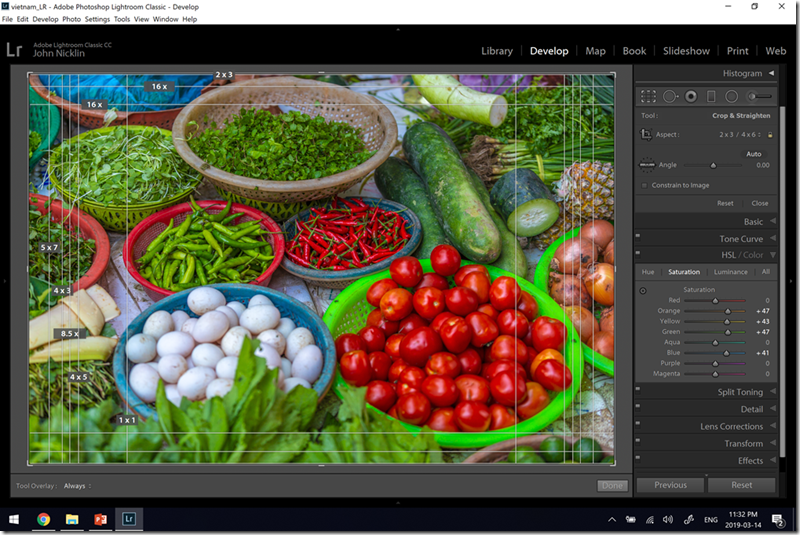Viewport: 800px width, 535px height.
Task: Select the Spot Removal tool
Action: tap(669, 96)
